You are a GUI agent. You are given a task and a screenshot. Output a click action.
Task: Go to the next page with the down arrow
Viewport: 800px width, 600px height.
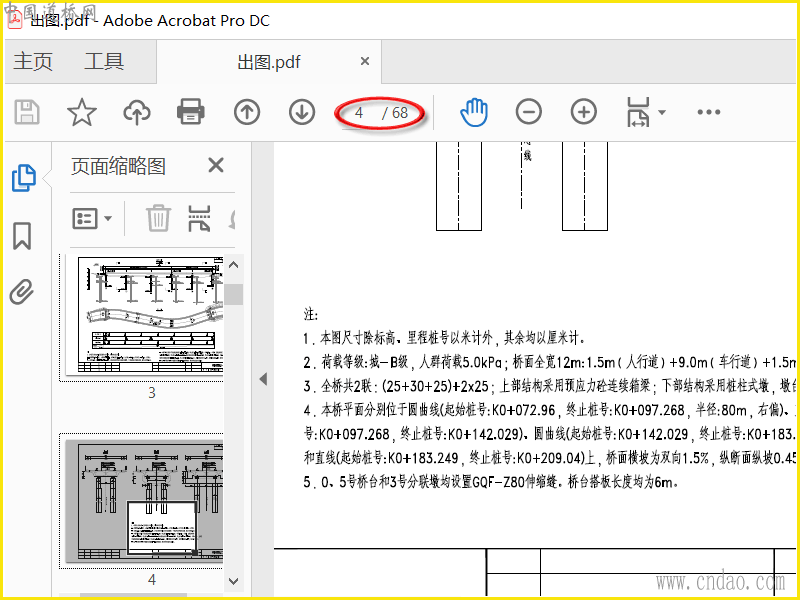point(302,112)
